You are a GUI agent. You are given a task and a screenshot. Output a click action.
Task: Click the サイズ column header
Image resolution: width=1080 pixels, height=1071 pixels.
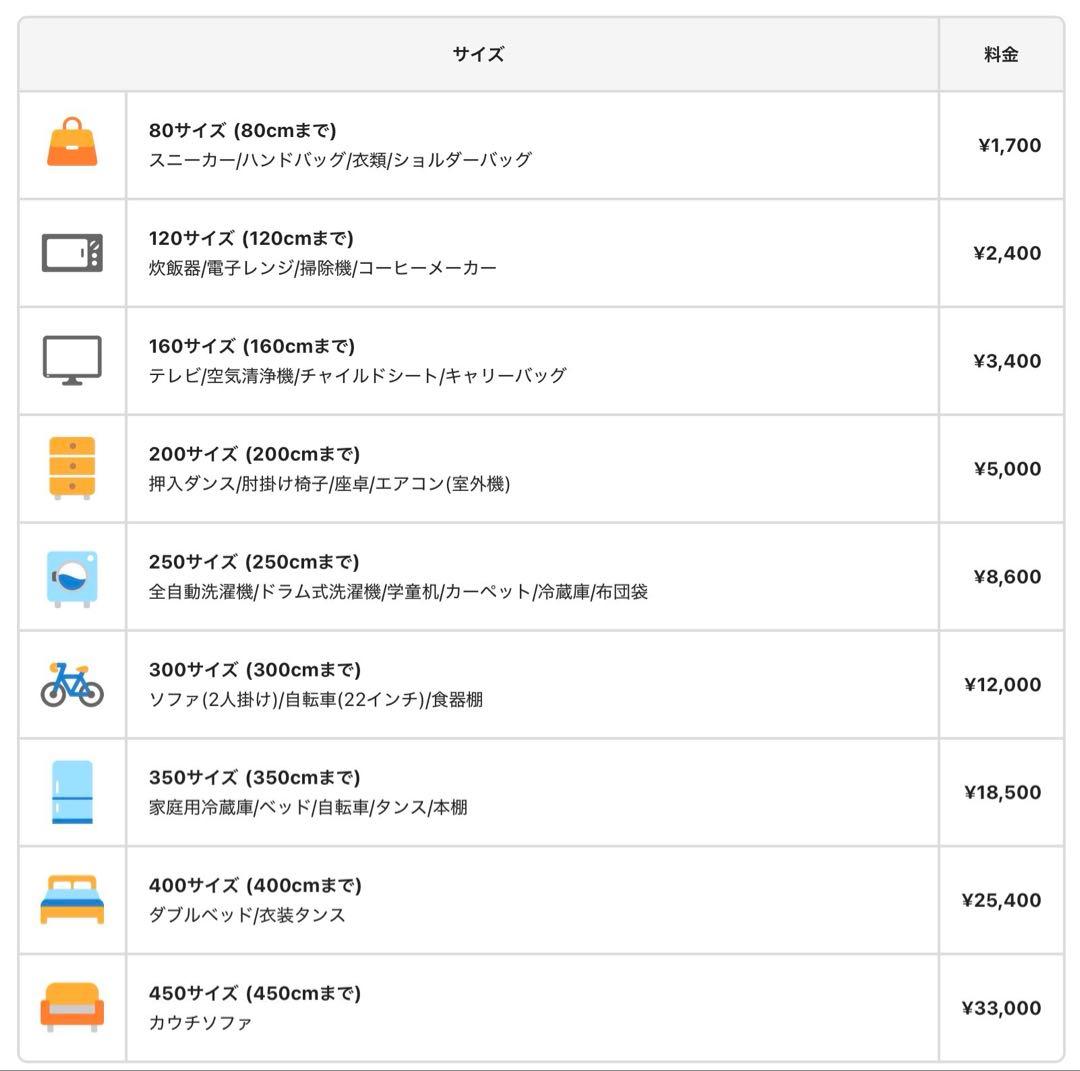(476, 54)
